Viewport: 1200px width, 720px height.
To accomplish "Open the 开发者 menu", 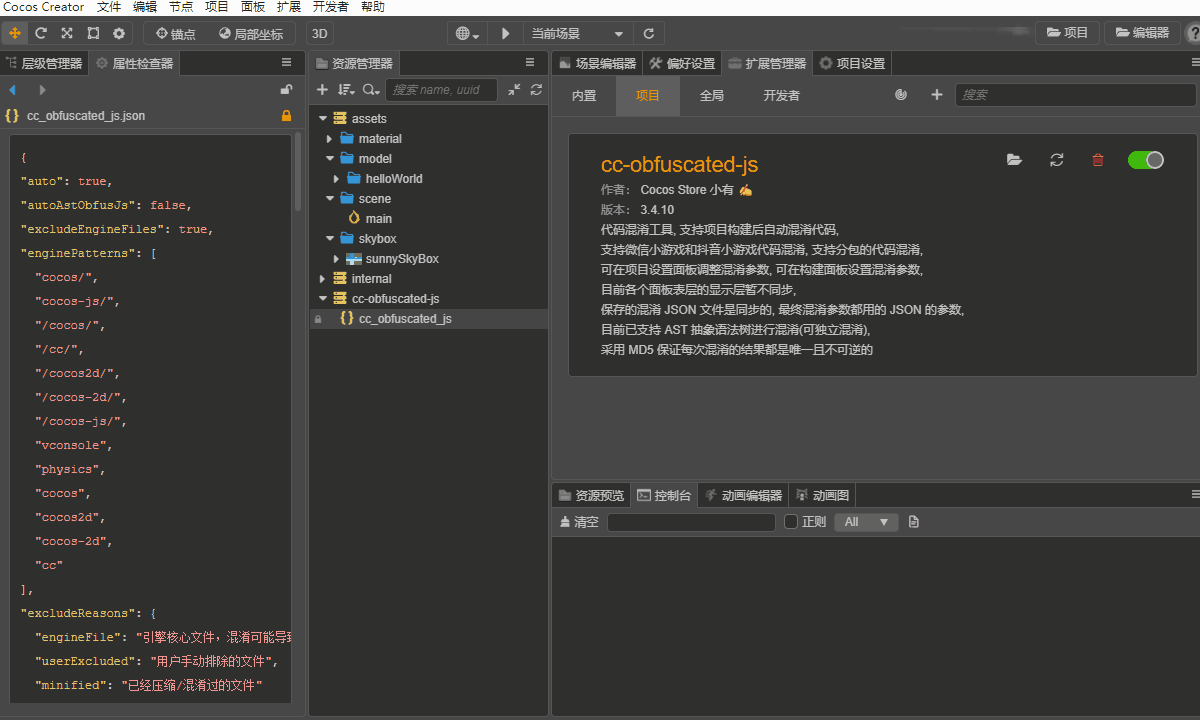I will point(331,7).
